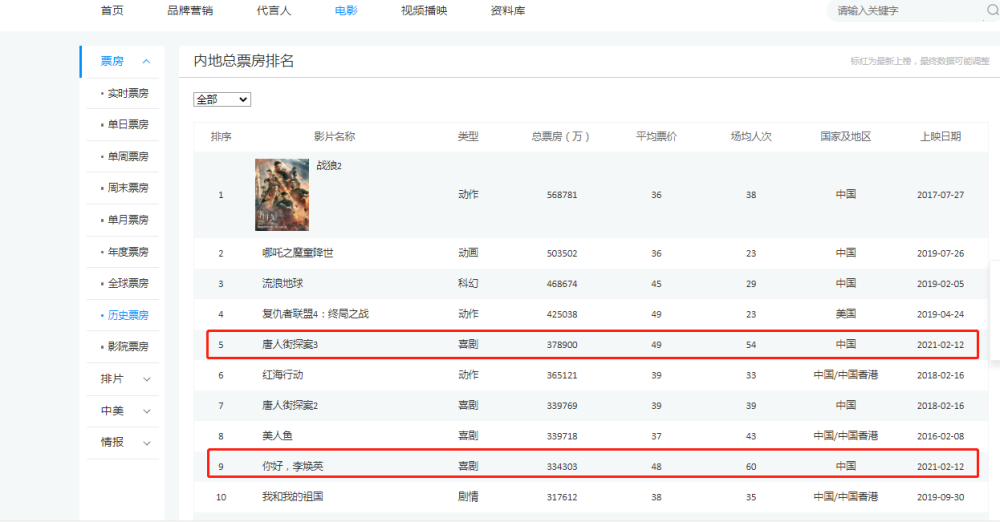
Task: Click box office value 365121
Action: (x=562, y=375)
